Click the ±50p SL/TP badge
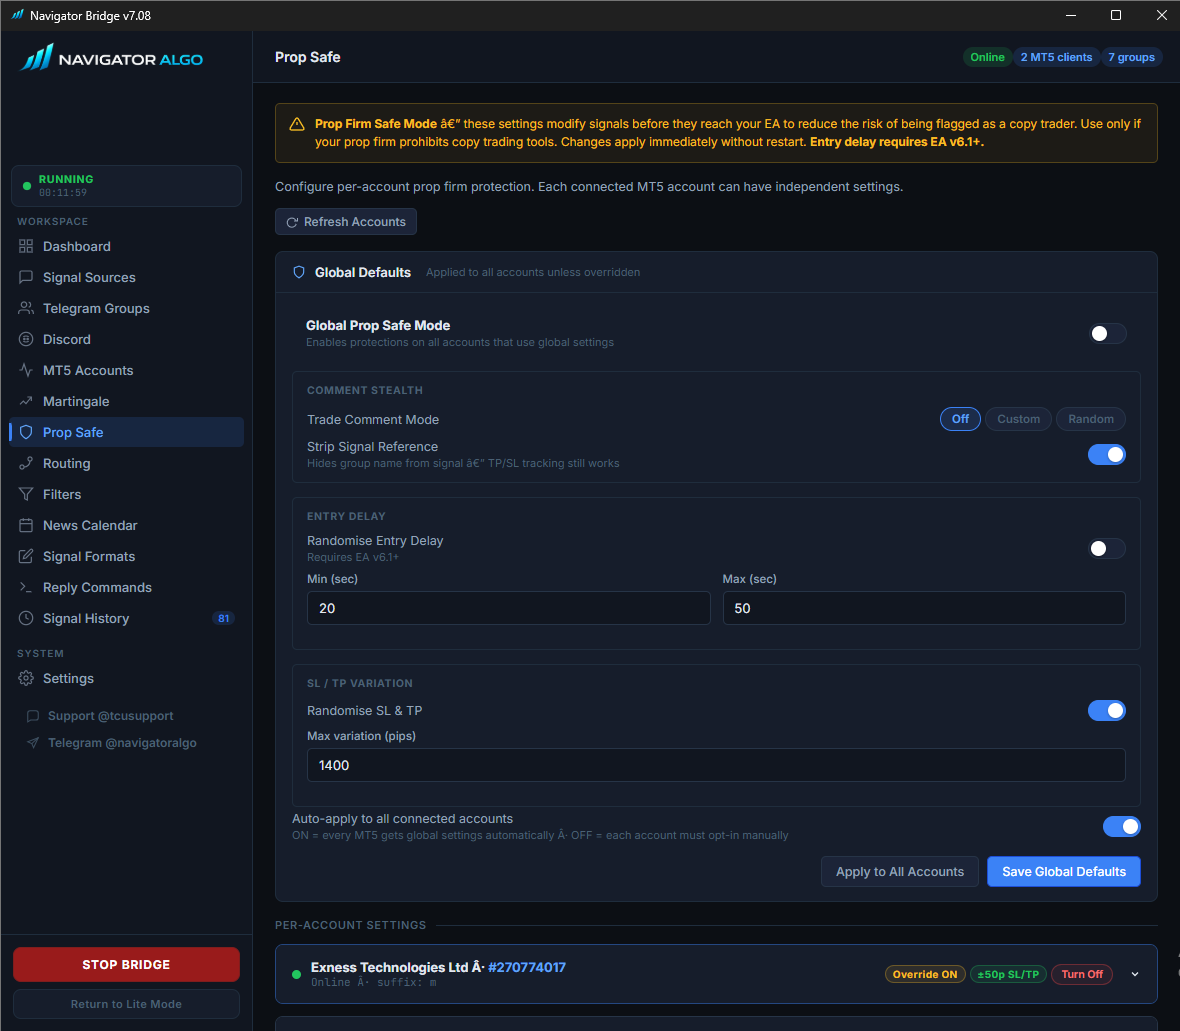 [x=1008, y=975]
